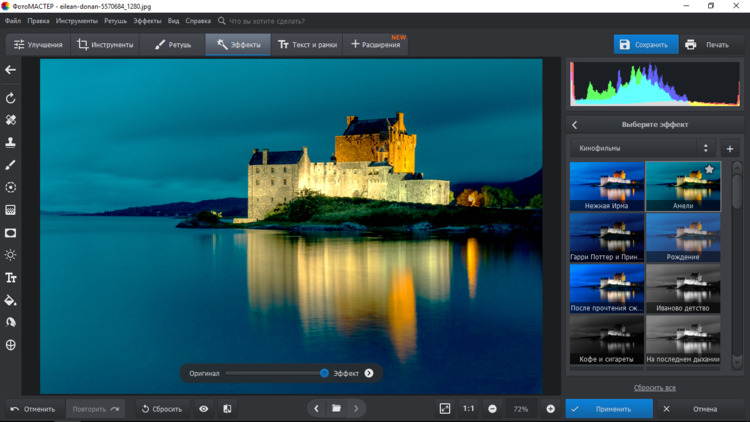
Task: Select the paint bucket fill tool
Action: click(x=11, y=300)
